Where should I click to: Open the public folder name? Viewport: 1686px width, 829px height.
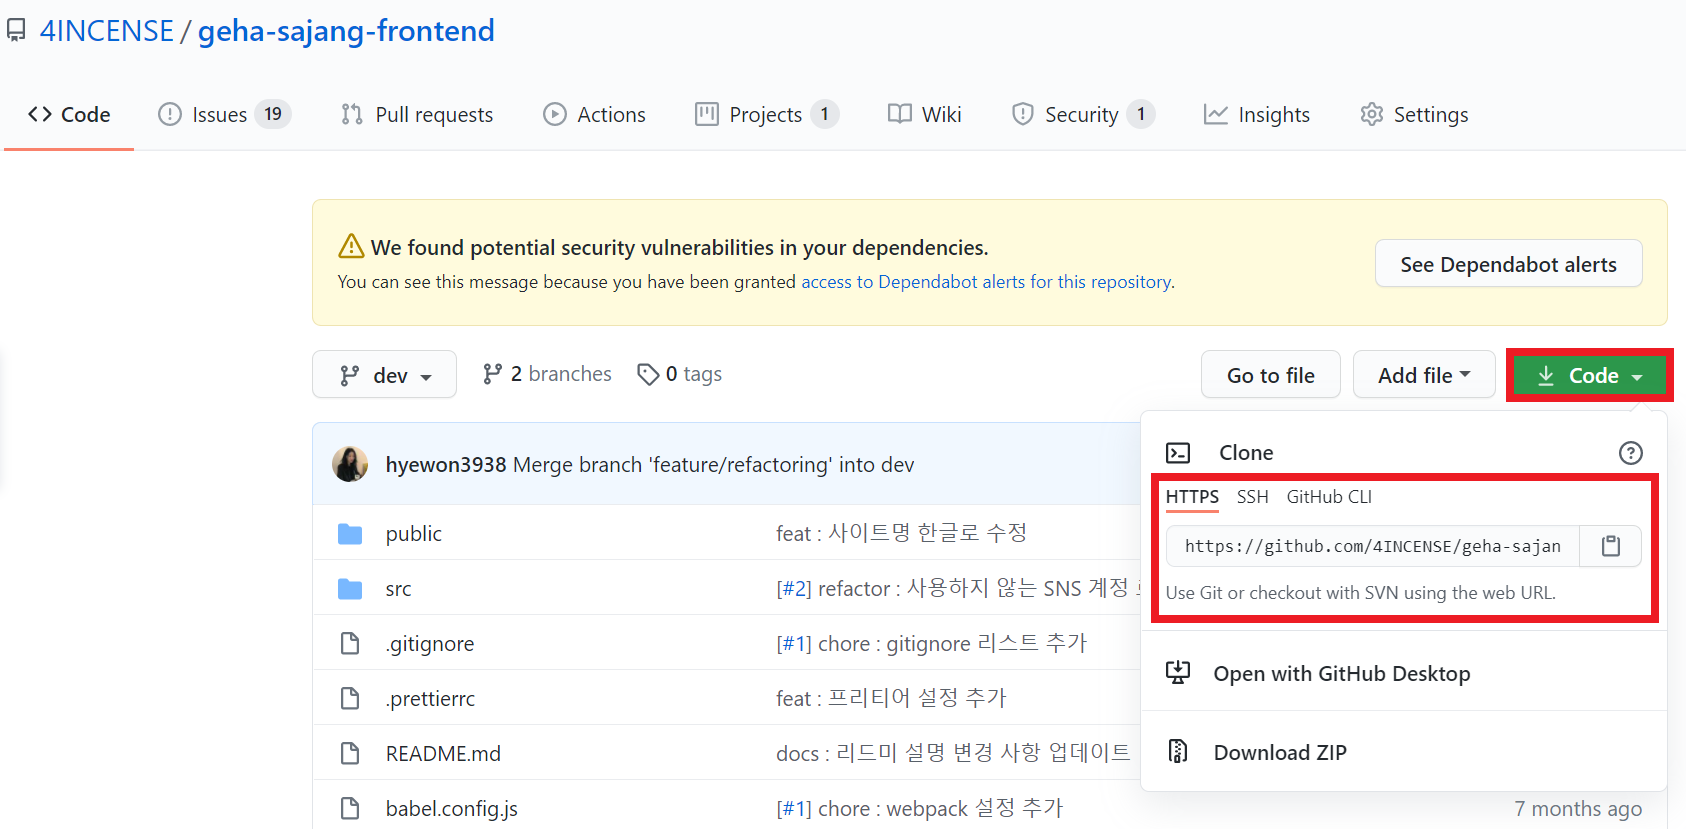[414, 534]
